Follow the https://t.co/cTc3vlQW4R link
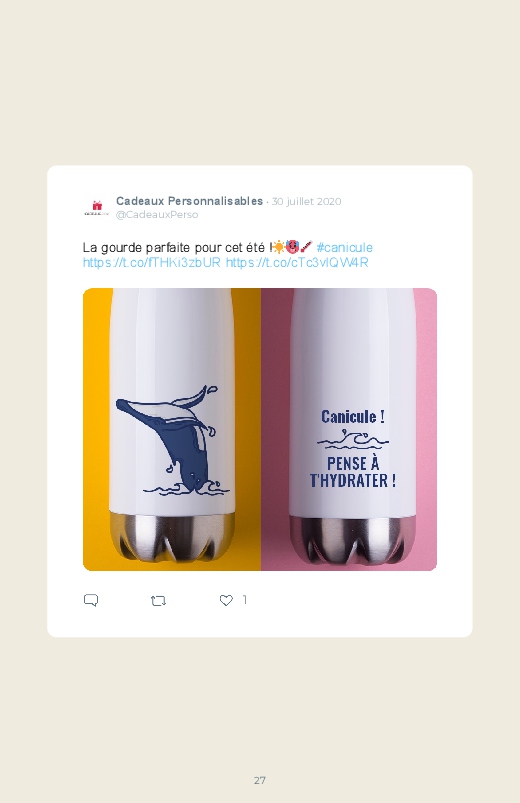The height and width of the screenshot is (803, 520). point(297,263)
